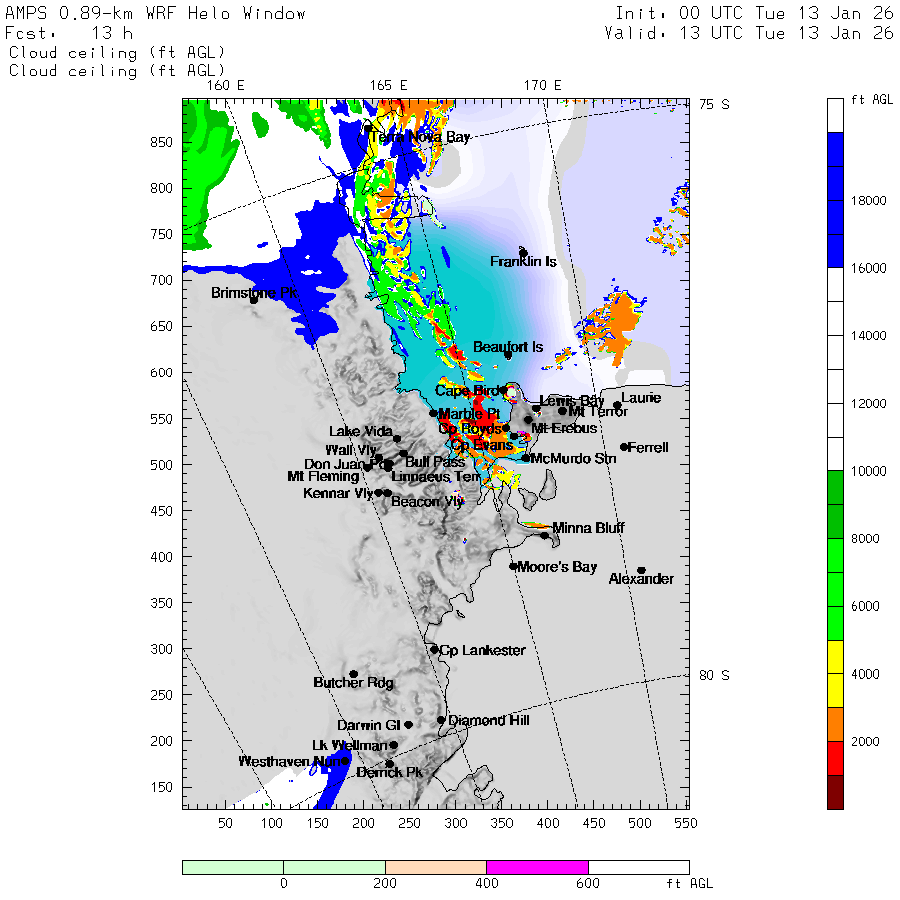Click the Moore's Bay station marker

coord(513,566)
